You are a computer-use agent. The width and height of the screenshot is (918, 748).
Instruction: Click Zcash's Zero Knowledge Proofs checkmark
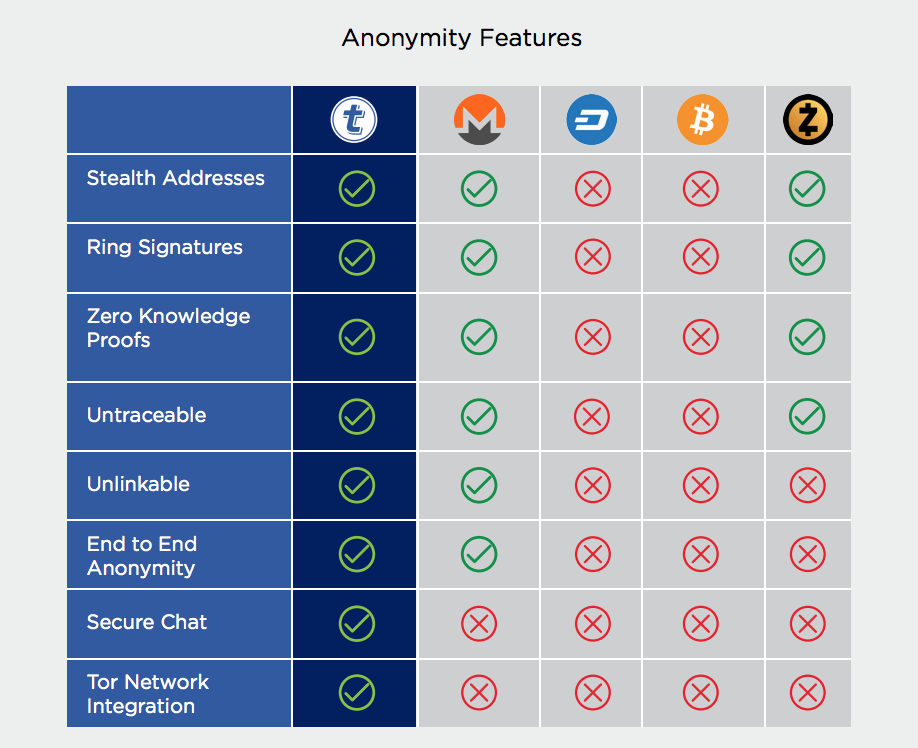pos(807,337)
